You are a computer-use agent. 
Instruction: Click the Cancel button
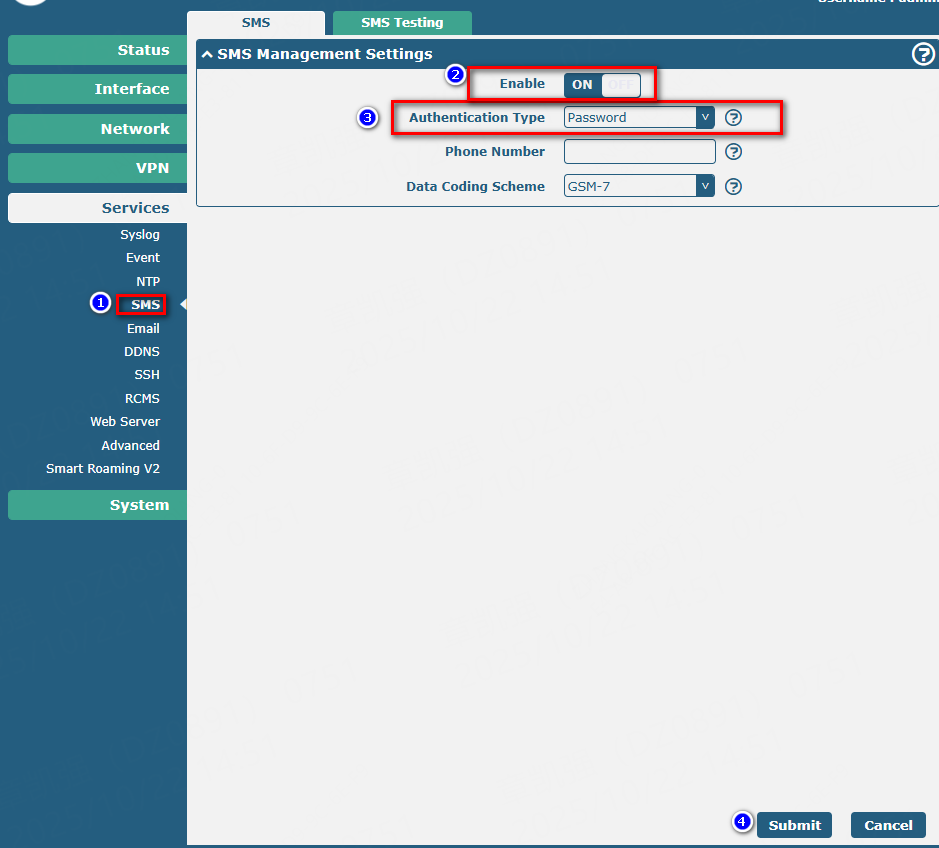pyautogui.click(x=888, y=825)
